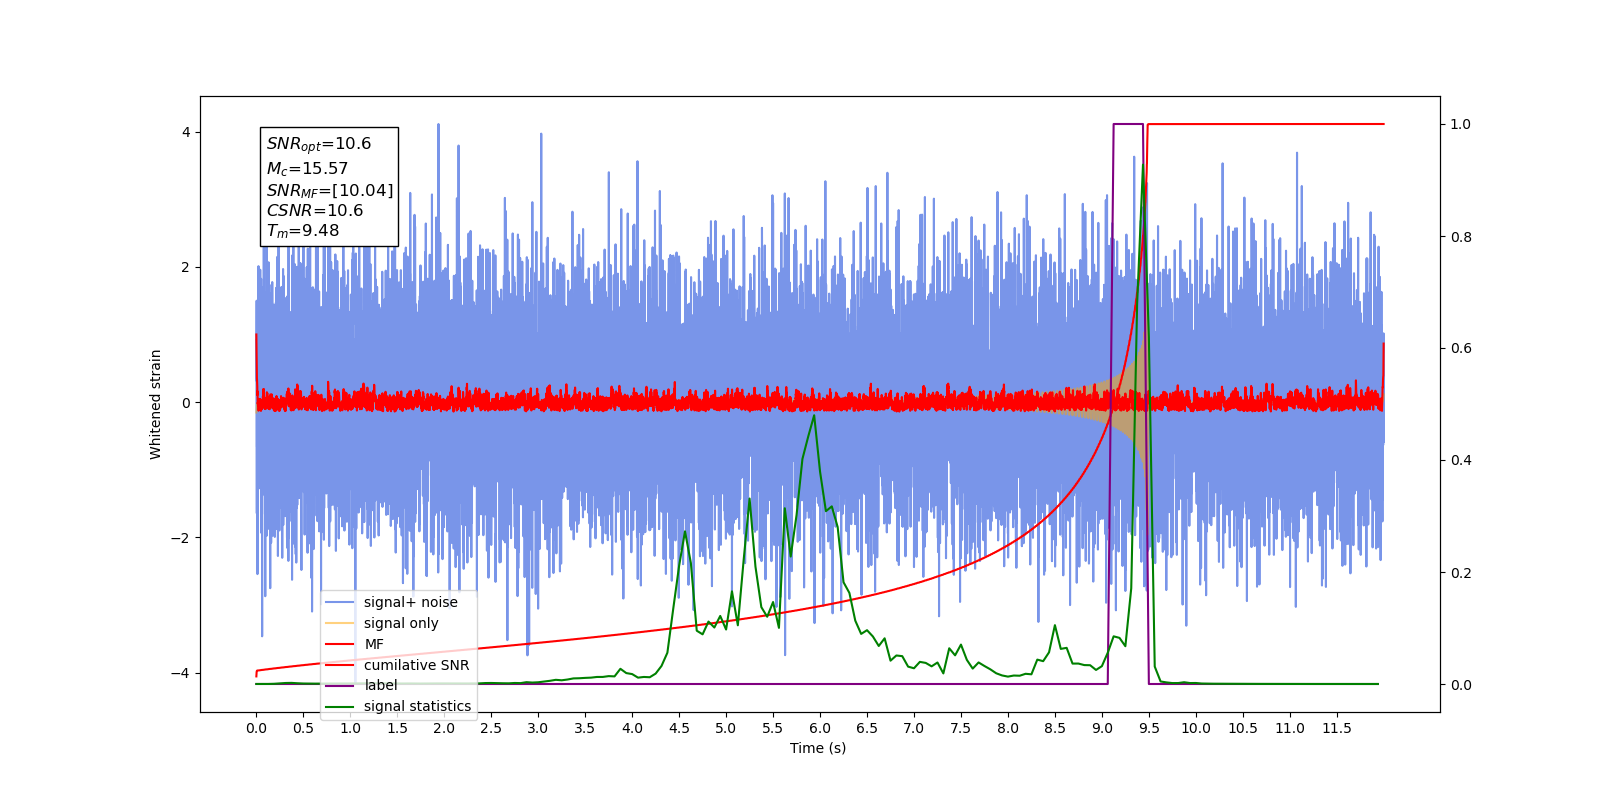This screenshot has height=800, width=1600.
Task: Click the 'Whitened strain' y-axis label
Action: click(155, 404)
